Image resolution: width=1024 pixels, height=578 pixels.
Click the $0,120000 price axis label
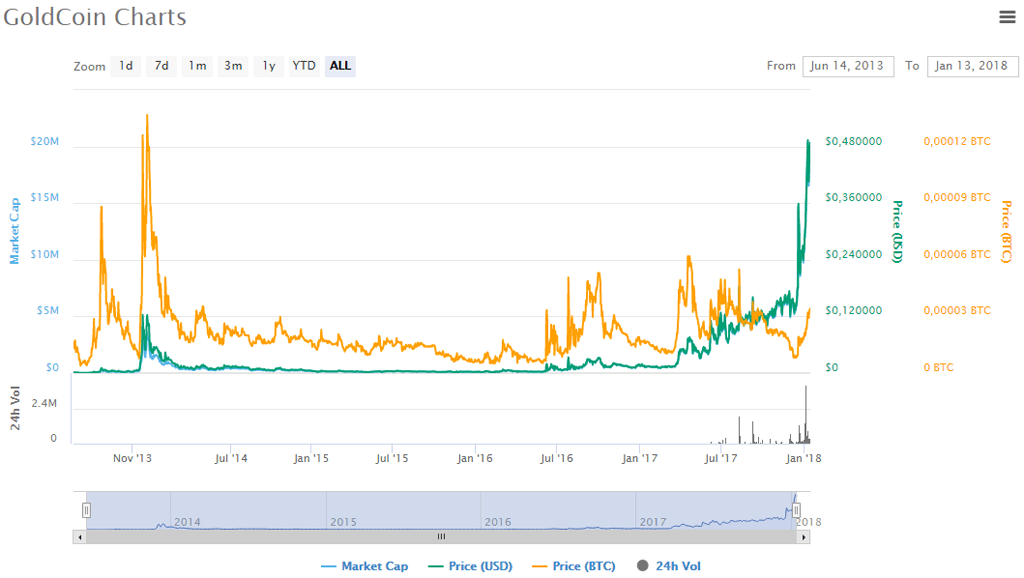pyautogui.click(x=854, y=311)
